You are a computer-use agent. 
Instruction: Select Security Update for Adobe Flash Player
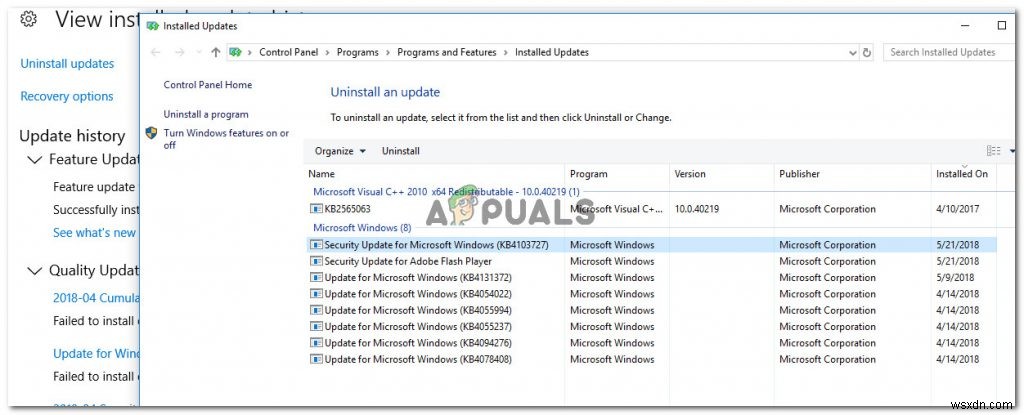tap(650, 261)
